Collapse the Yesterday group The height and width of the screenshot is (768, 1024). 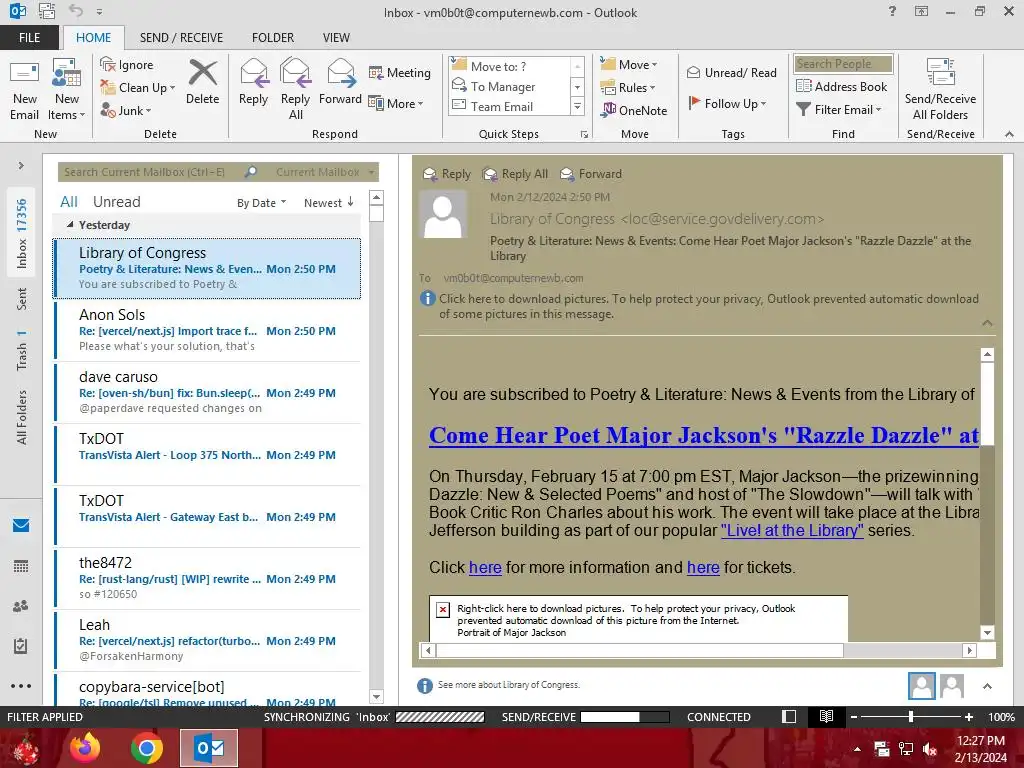point(70,225)
